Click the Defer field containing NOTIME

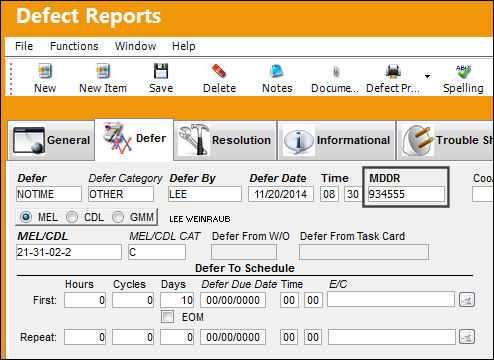49,194
